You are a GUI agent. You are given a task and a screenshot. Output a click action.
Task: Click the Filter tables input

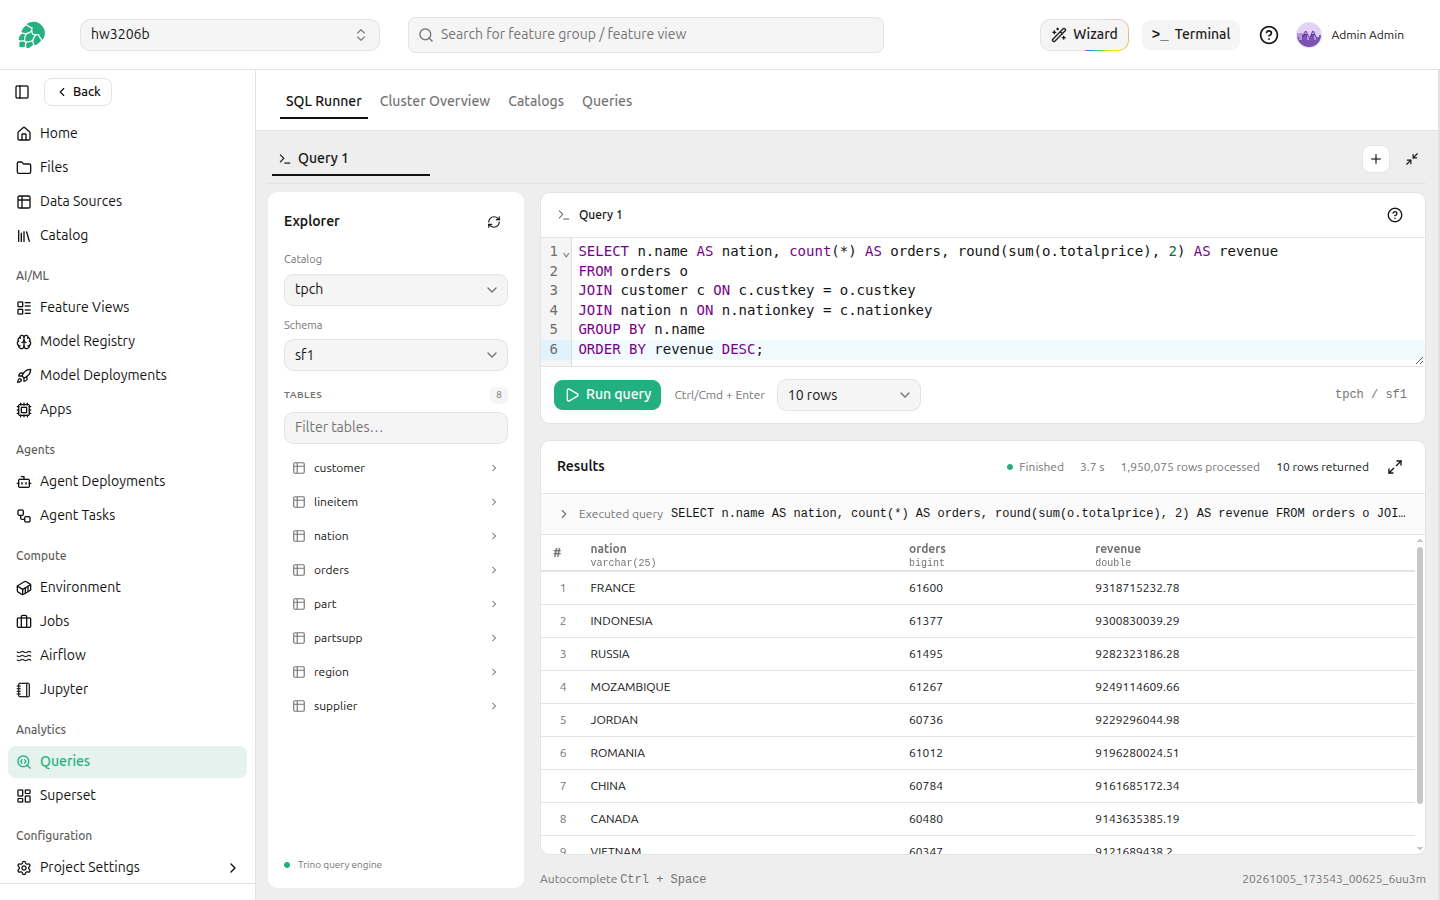point(396,427)
